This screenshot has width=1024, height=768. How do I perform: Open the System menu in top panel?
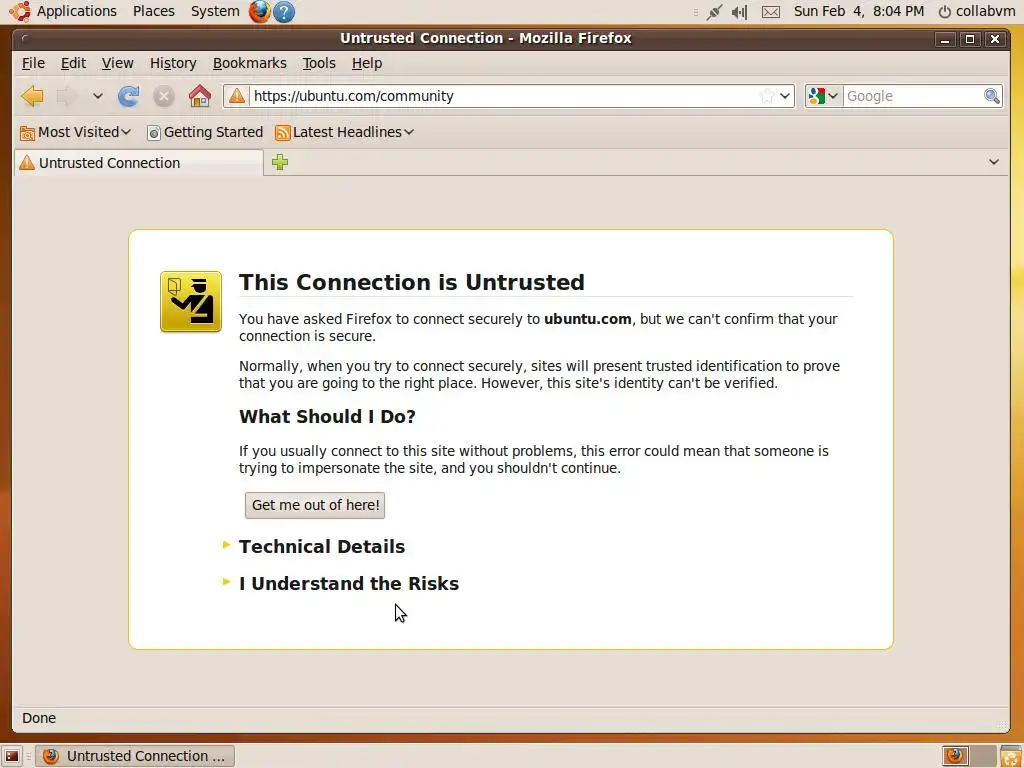pos(215,11)
